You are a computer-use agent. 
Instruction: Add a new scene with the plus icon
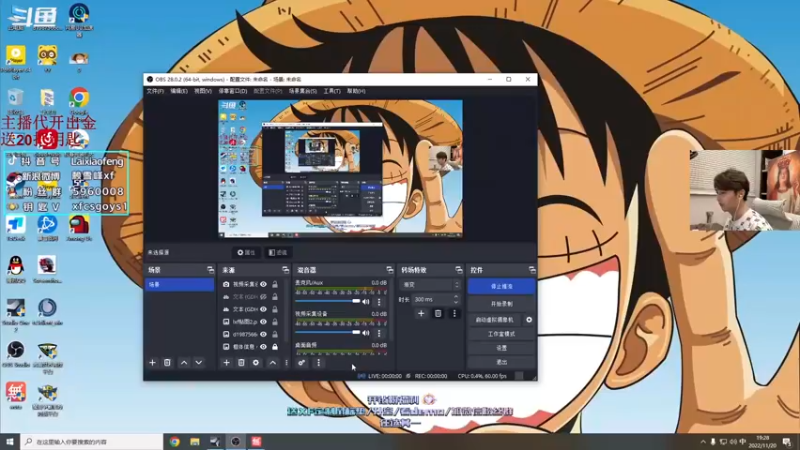point(152,363)
